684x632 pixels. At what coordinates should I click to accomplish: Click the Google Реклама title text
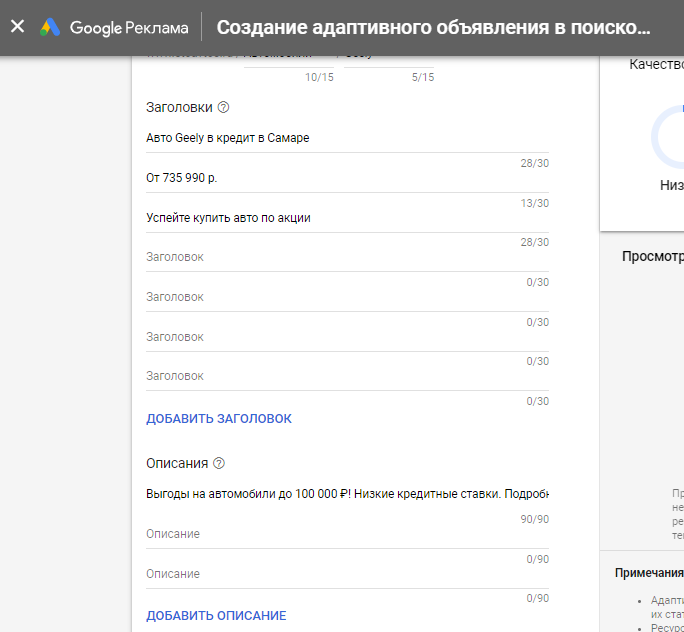pyautogui.click(x=129, y=27)
